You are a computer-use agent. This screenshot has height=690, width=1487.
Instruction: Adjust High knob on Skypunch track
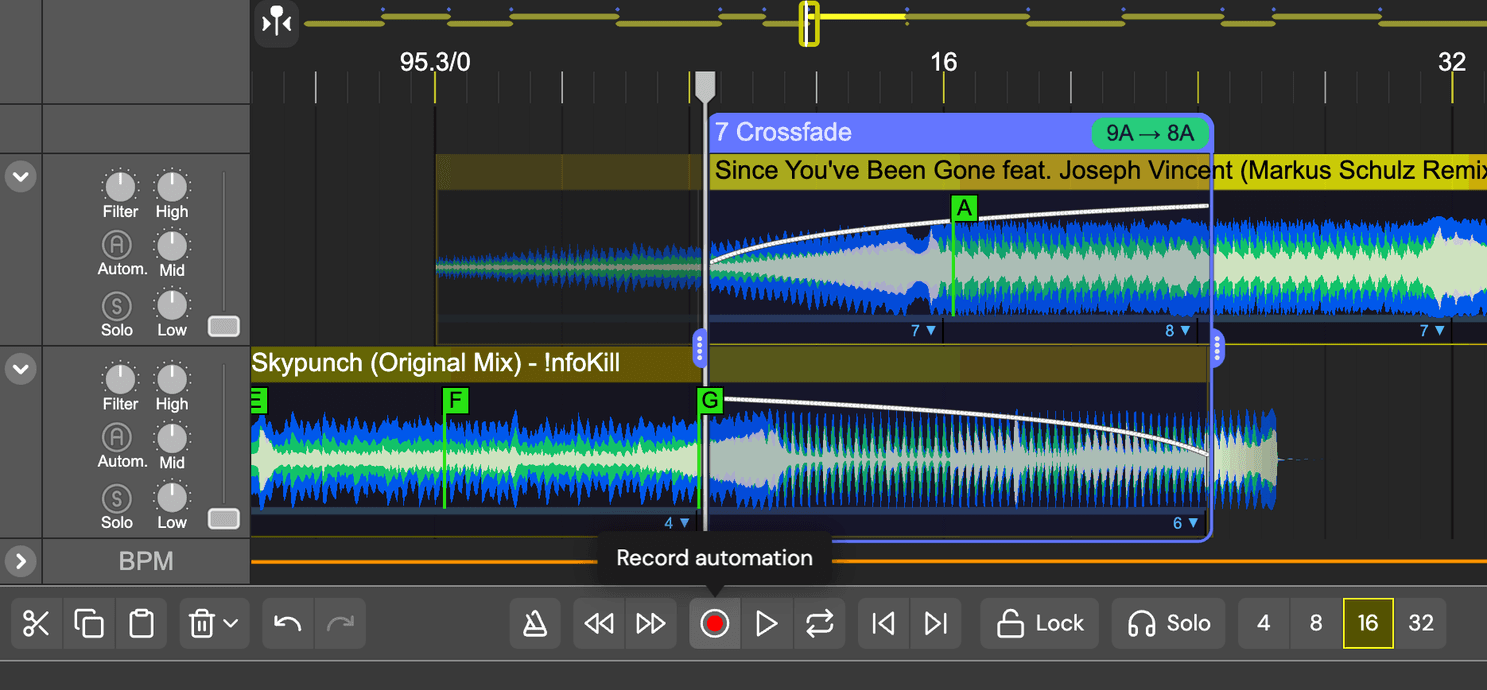point(172,378)
